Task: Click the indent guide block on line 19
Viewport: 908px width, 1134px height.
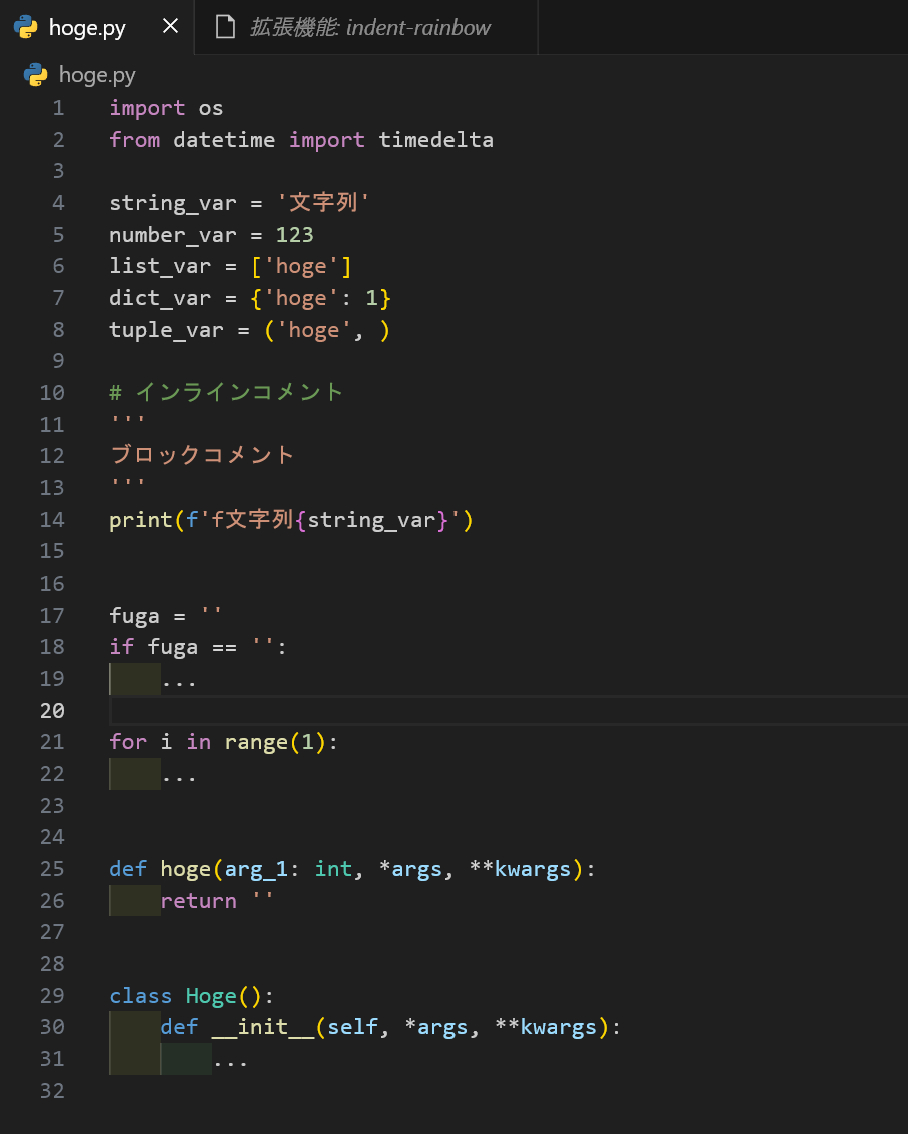Action: (x=133, y=679)
